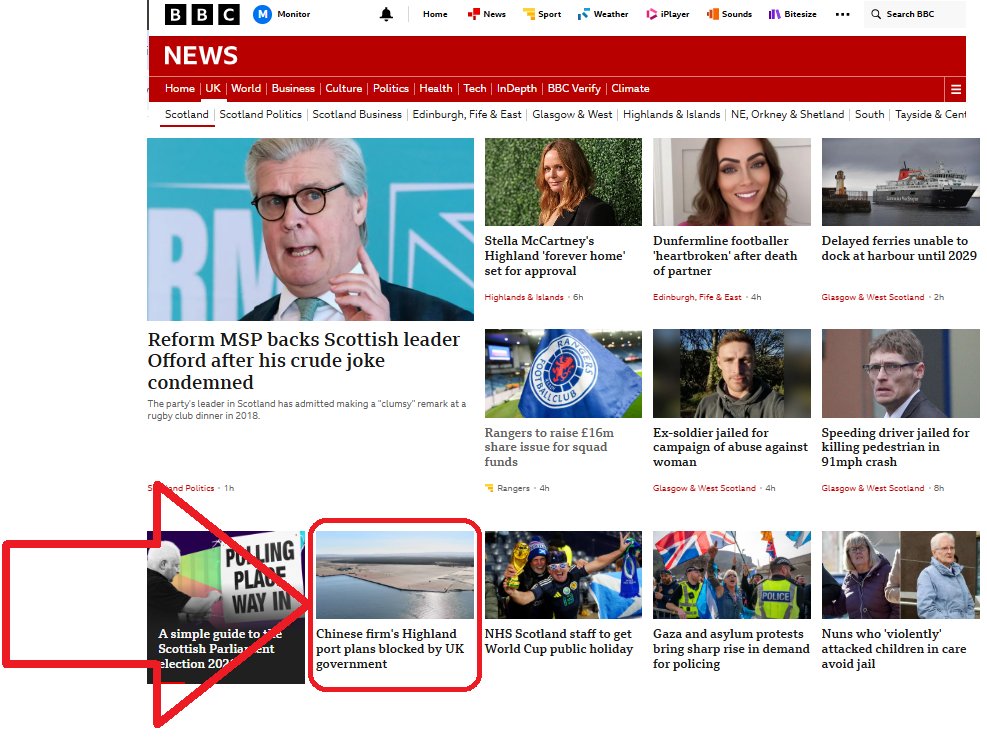Open the Scotland Business sub-tab
Viewport: 987px width, 739px height.
tap(356, 115)
